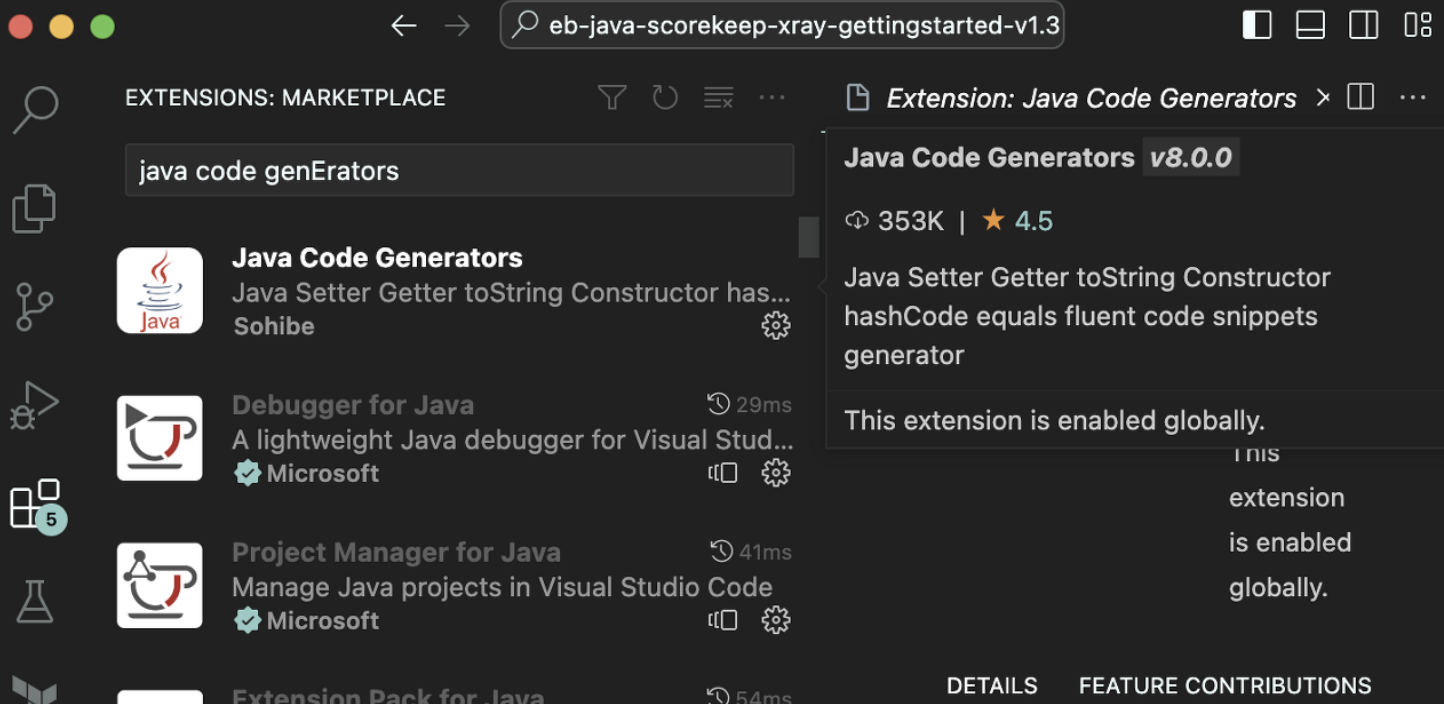Open the marketplace views and more actions menu
Viewport: 1444px width, 704px height.
point(772,97)
